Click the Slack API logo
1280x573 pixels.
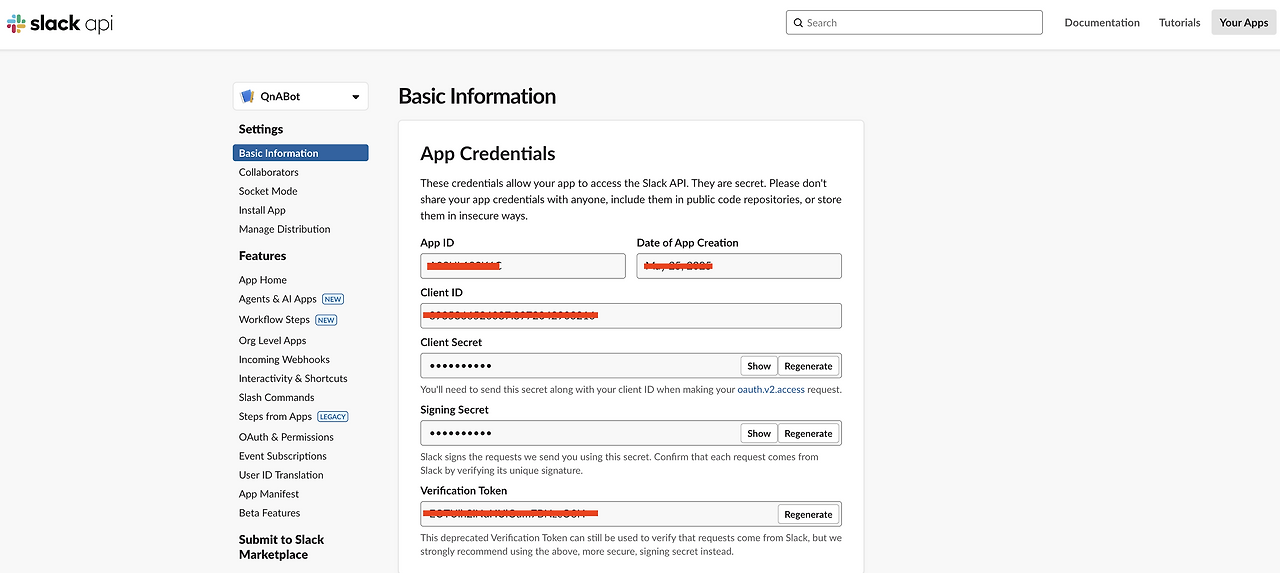[x=60, y=23]
